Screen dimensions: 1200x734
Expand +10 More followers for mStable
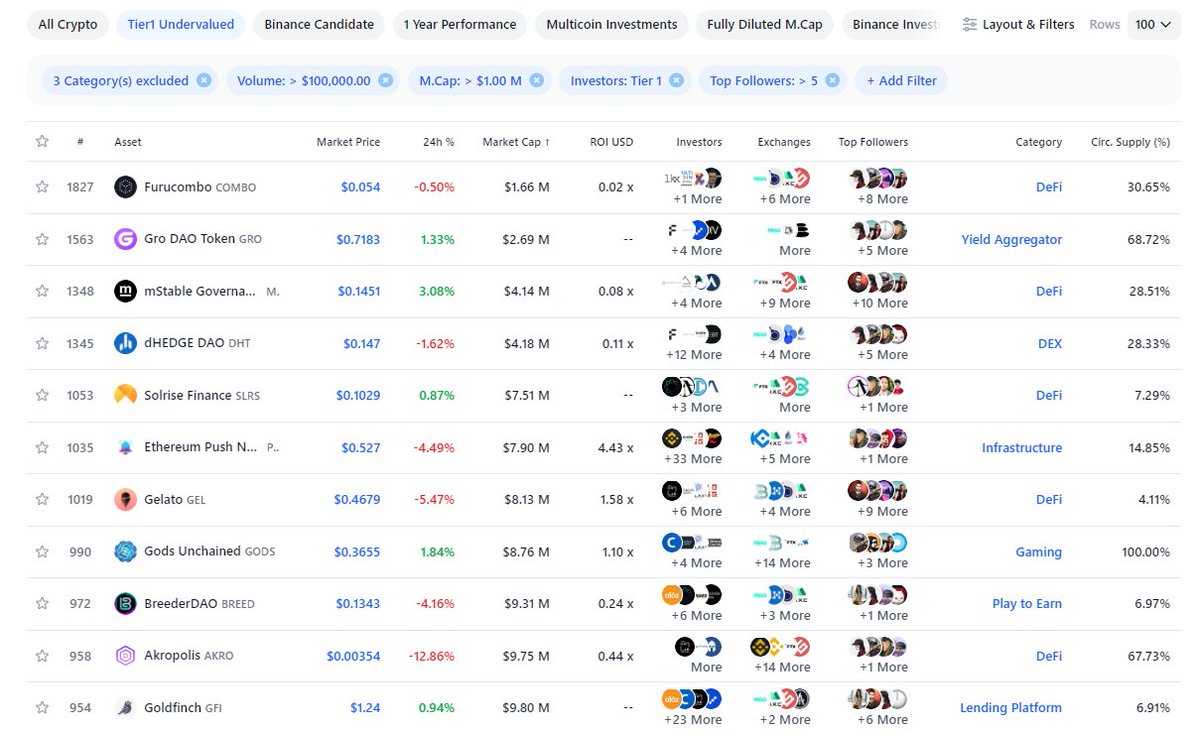click(879, 303)
